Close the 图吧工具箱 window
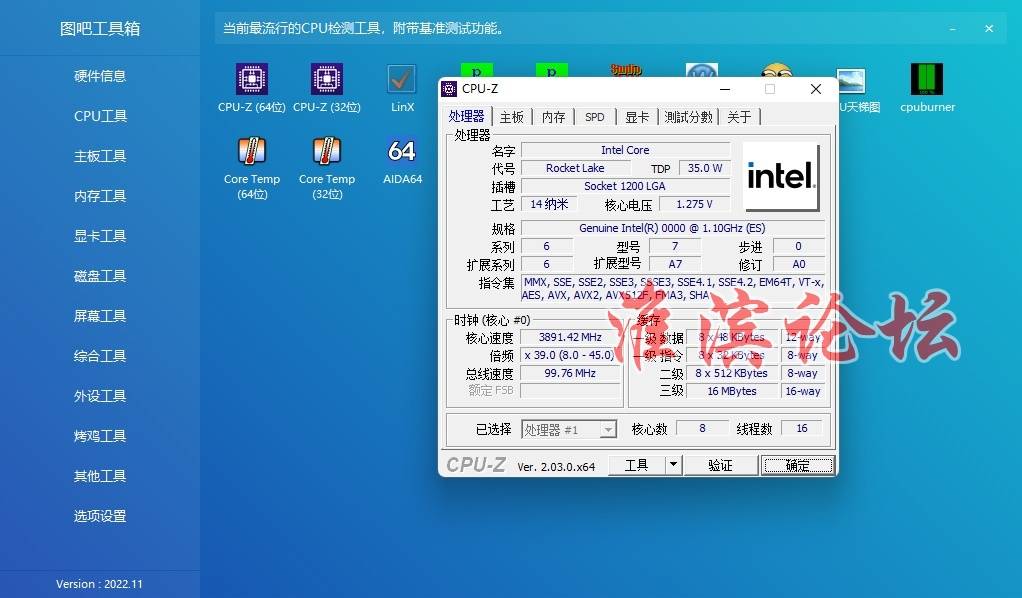The width and height of the screenshot is (1022, 598). [989, 29]
